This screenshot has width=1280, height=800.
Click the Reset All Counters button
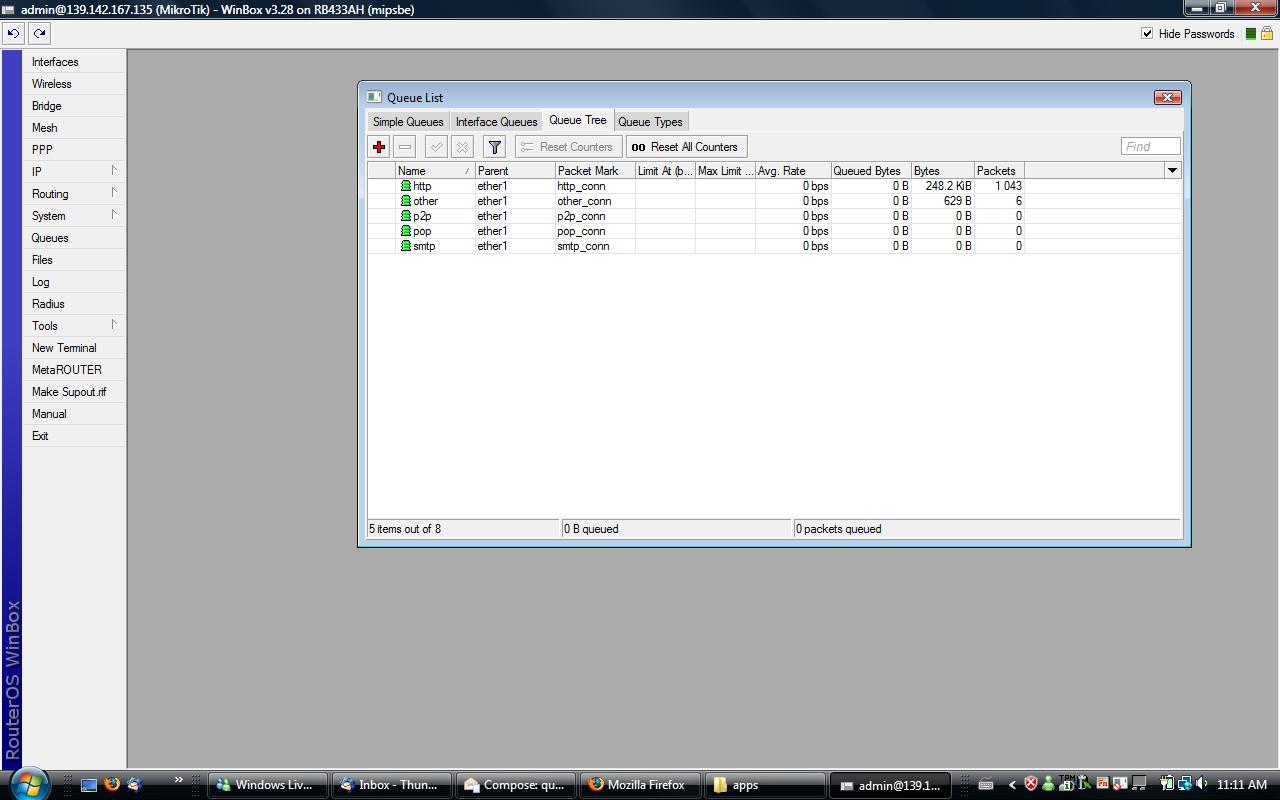pos(686,147)
